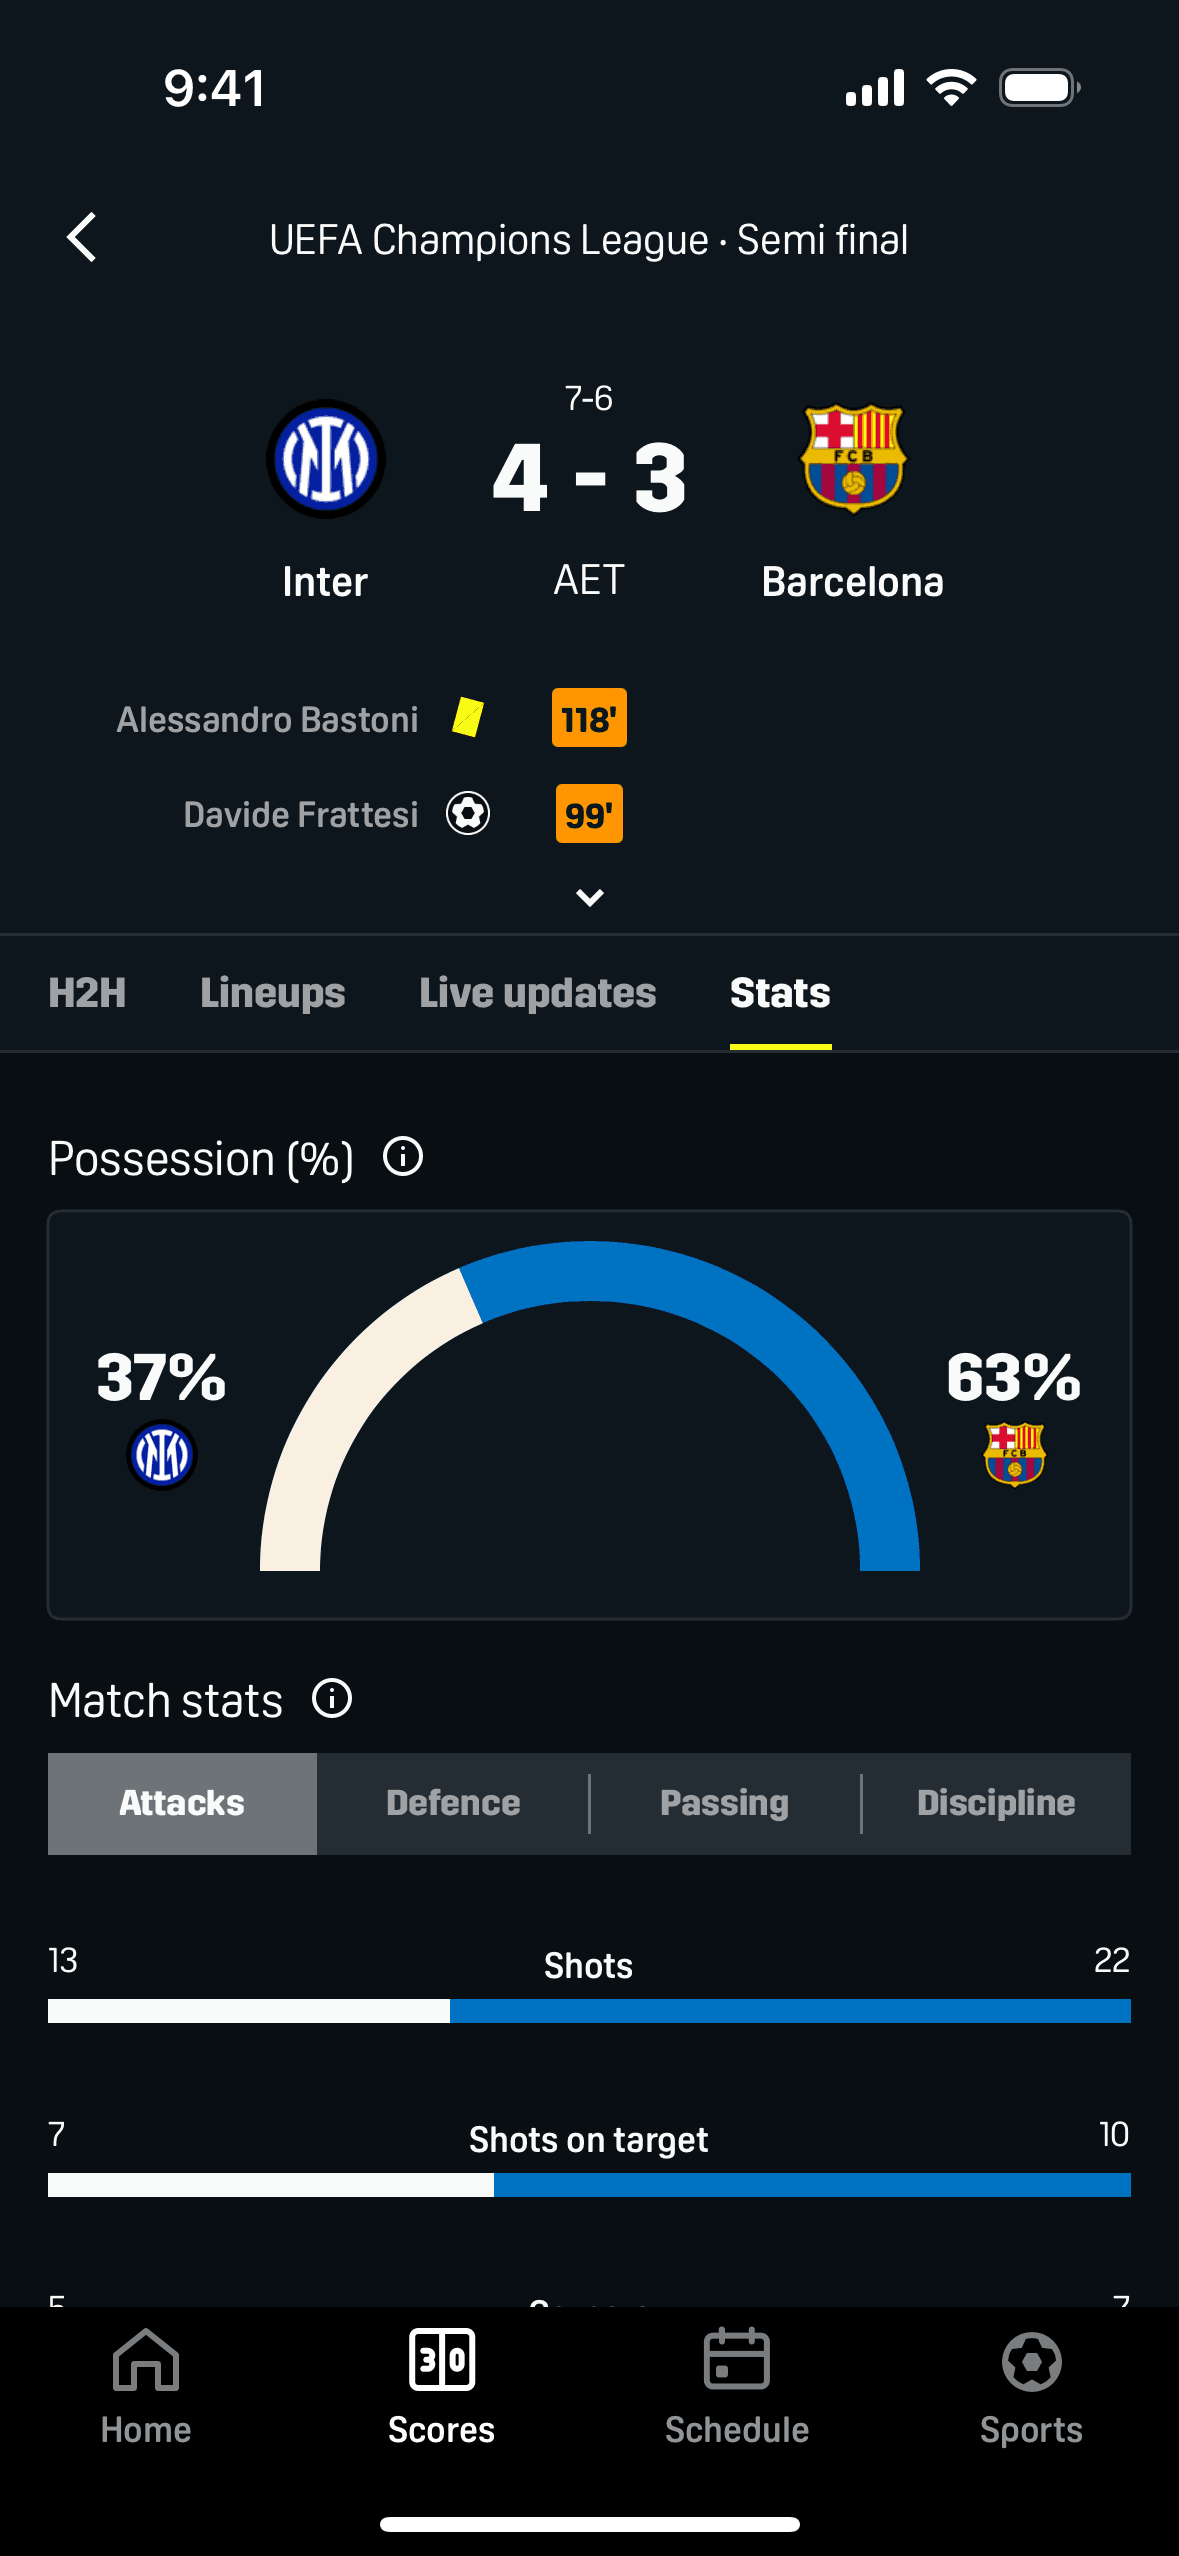Screen dimensions: 1179x2556
Task: Go to Home in bottom navigation
Action: 146,2386
